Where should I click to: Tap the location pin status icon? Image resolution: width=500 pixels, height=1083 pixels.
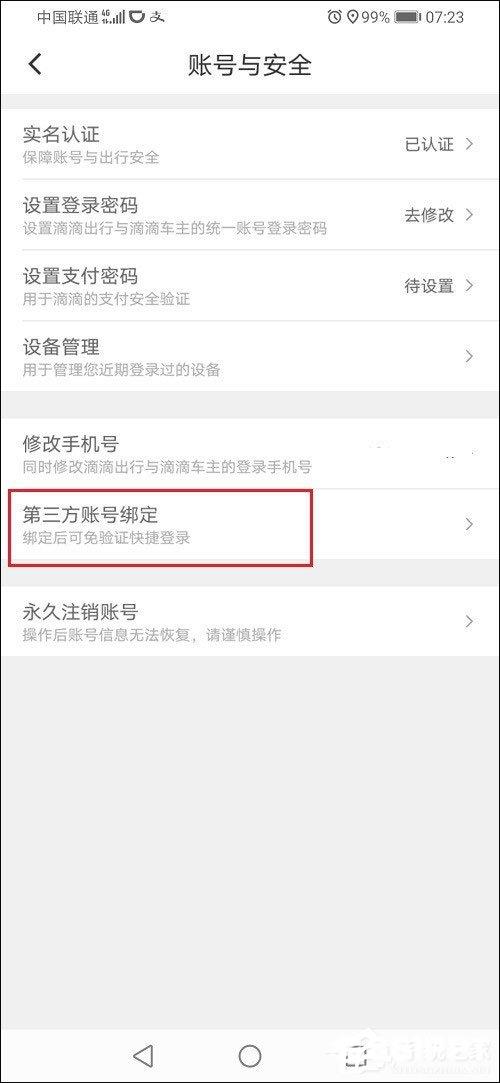352,17
